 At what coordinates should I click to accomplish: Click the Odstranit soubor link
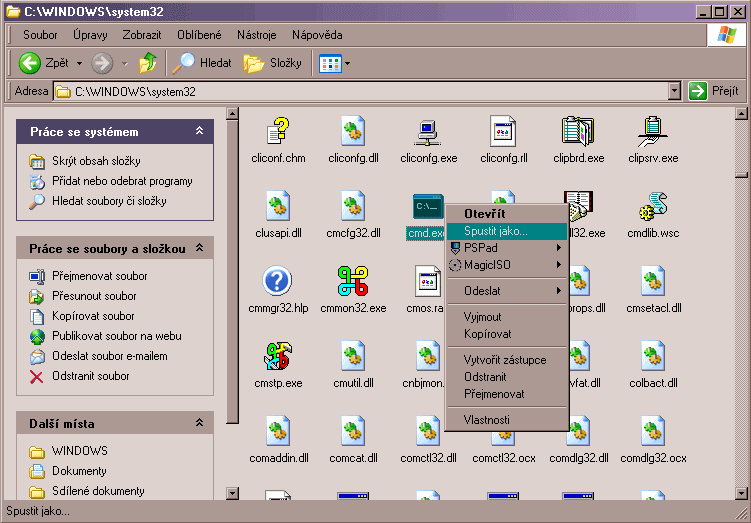coord(91,376)
